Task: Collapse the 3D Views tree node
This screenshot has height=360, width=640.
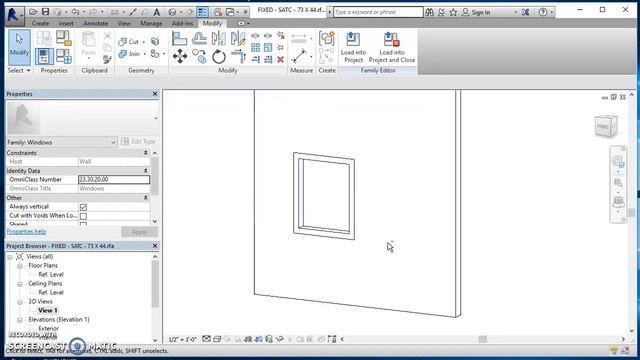Action: pos(19,302)
